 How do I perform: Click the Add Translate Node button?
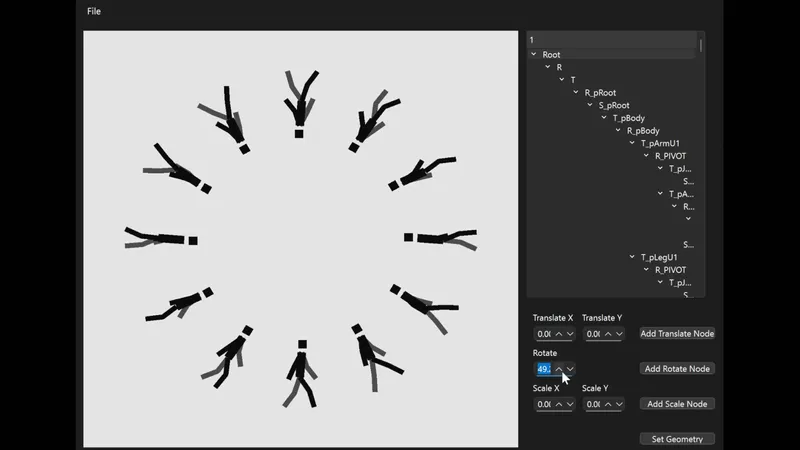(x=677, y=334)
